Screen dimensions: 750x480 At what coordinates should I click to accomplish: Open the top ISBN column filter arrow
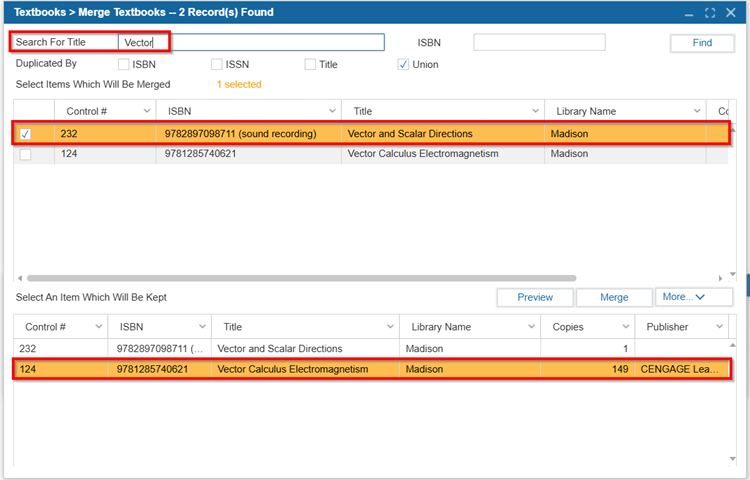click(x=332, y=111)
